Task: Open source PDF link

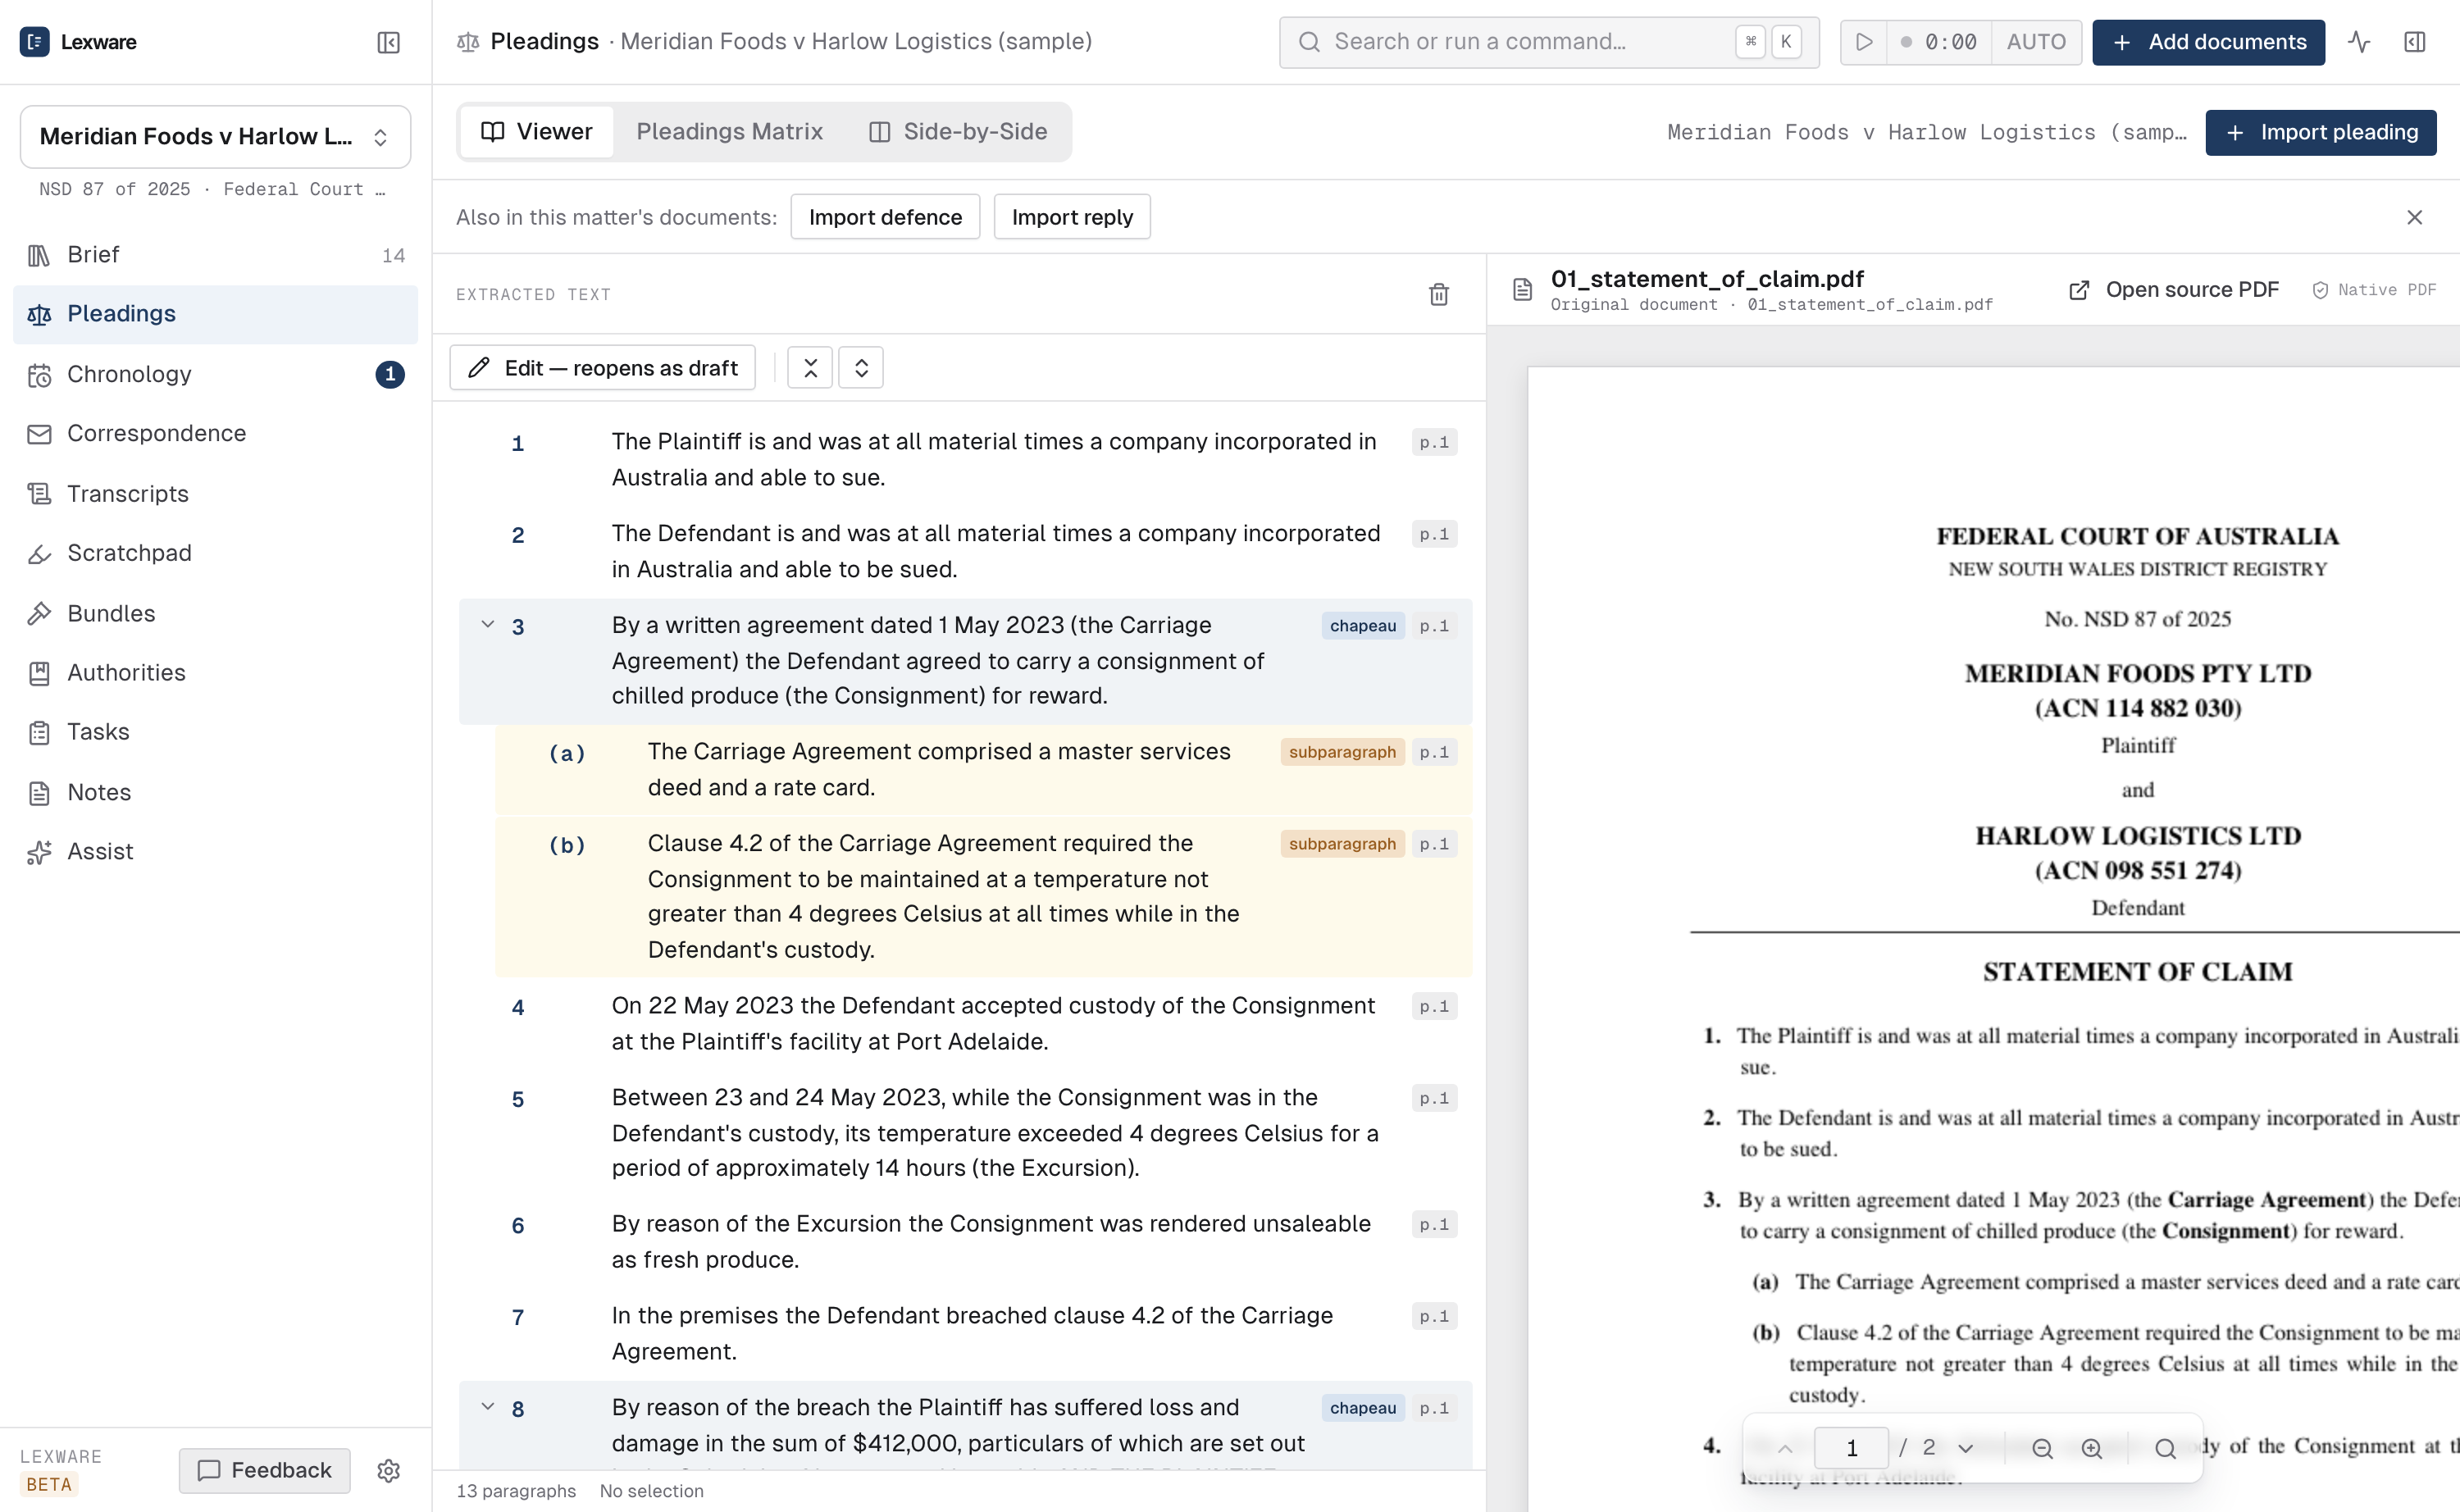Action: click(x=2173, y=290)
